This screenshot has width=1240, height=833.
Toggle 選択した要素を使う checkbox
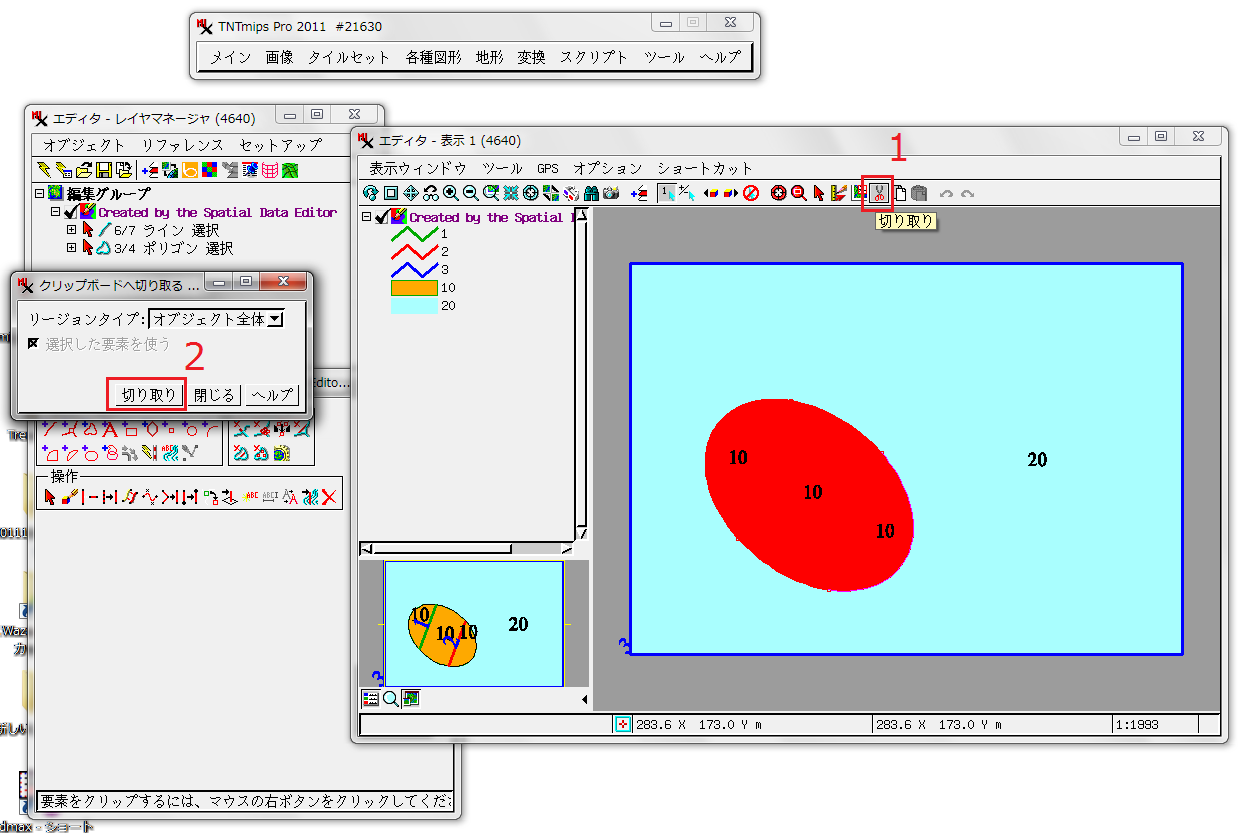34,344
